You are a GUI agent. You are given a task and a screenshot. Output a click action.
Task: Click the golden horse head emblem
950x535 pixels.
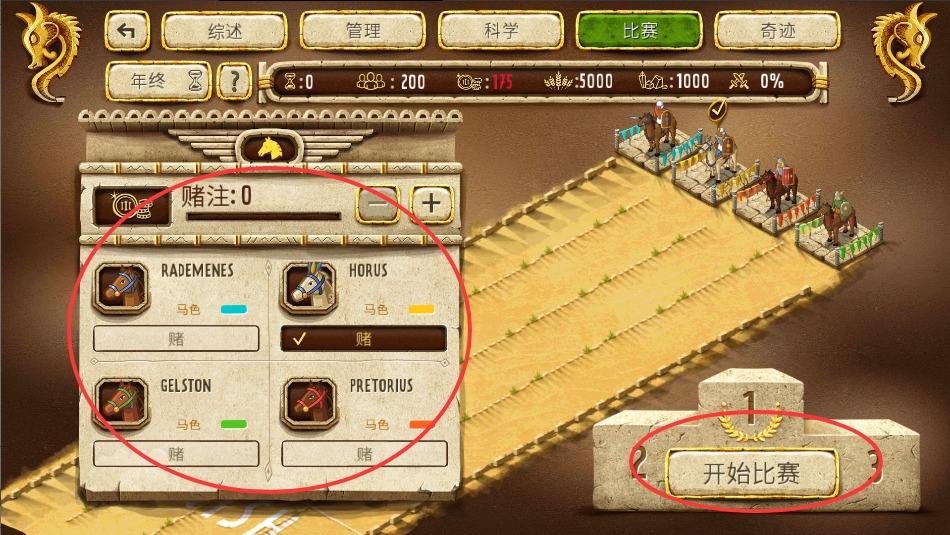click(x=270, y=148)
